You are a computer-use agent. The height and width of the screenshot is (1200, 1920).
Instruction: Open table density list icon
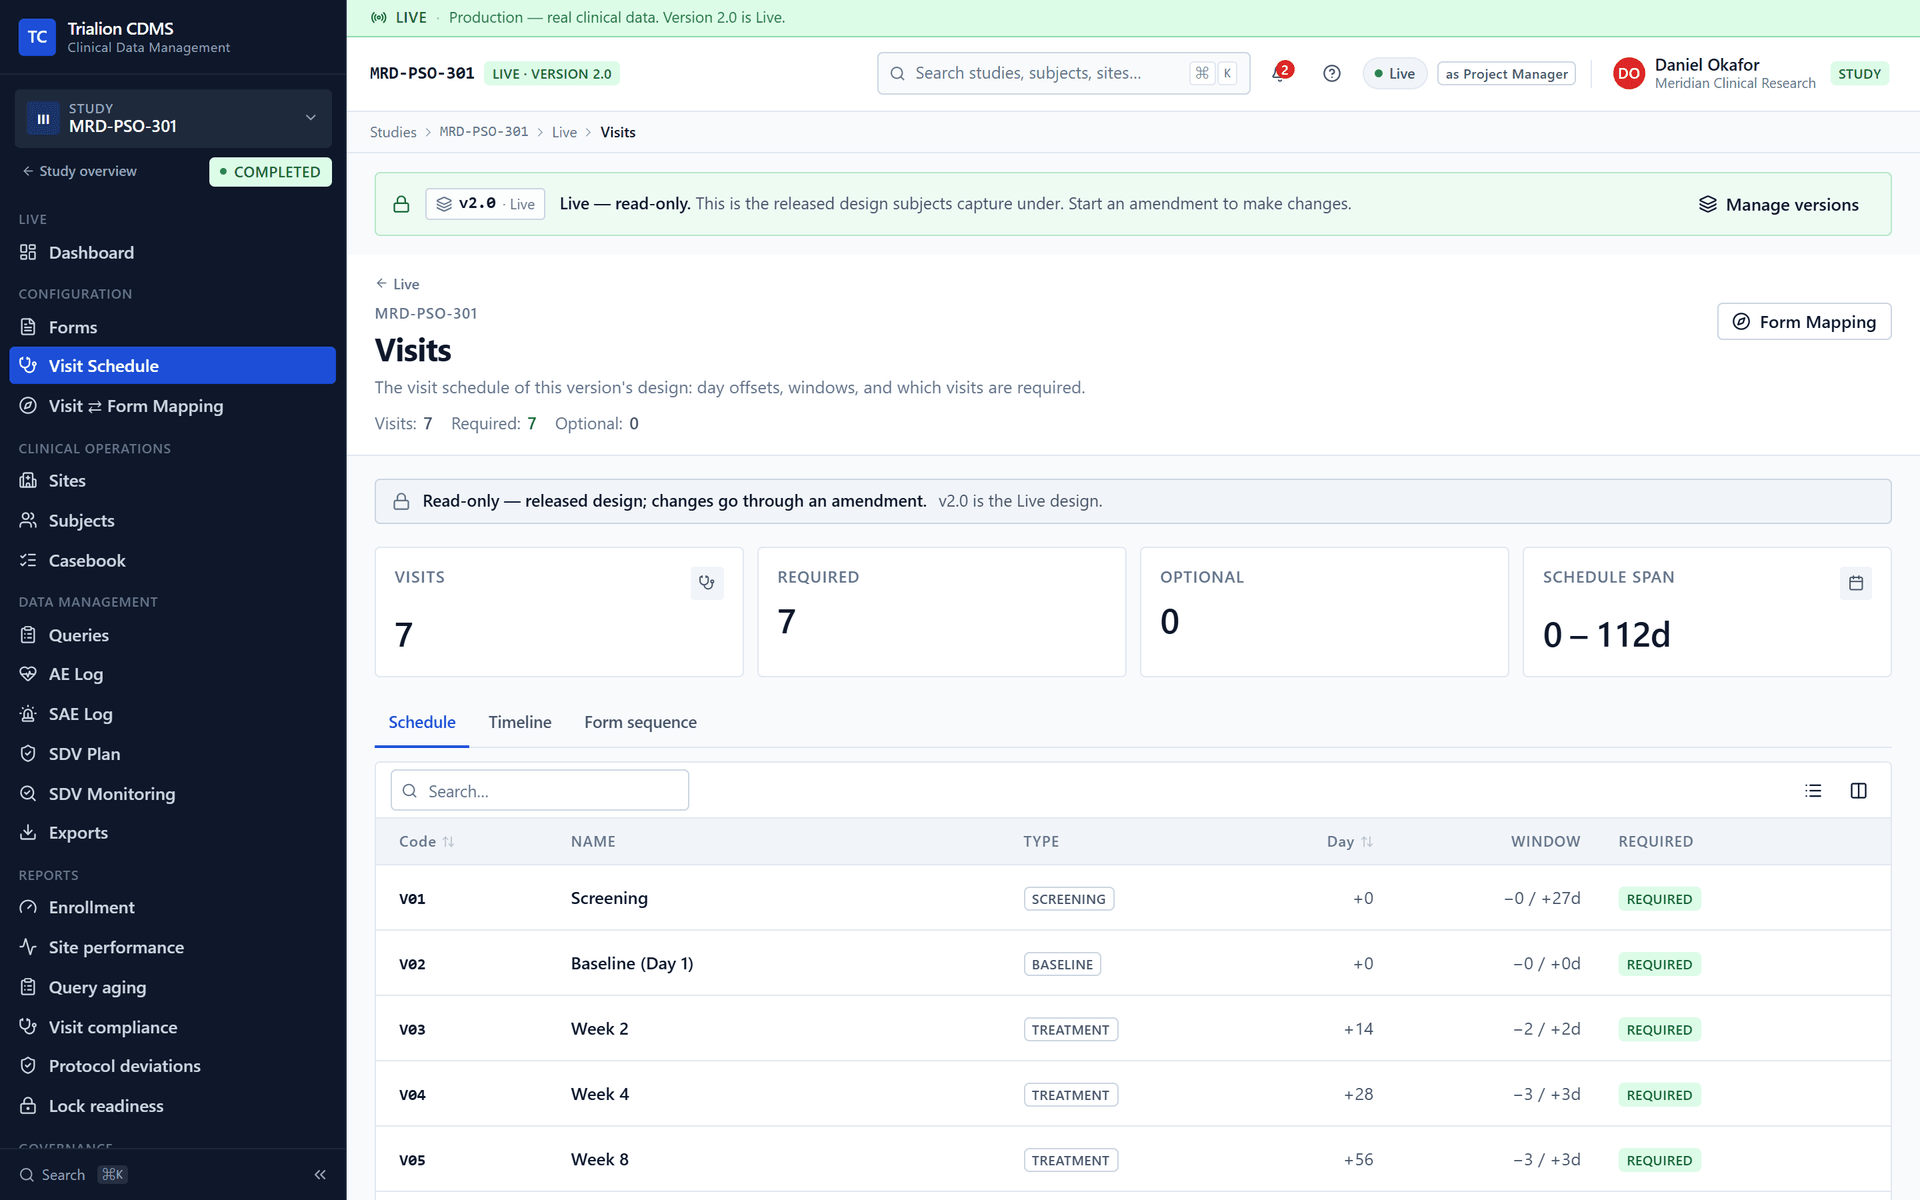pyautogui.click(x=1813, y=791)
